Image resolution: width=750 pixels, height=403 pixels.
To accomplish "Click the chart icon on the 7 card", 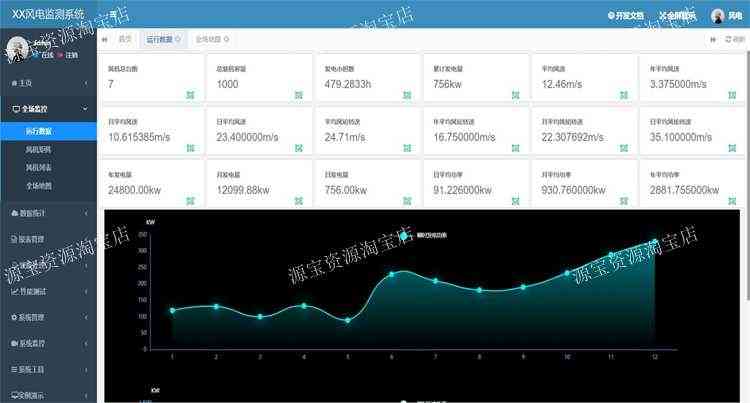I will tap(190, 95).
